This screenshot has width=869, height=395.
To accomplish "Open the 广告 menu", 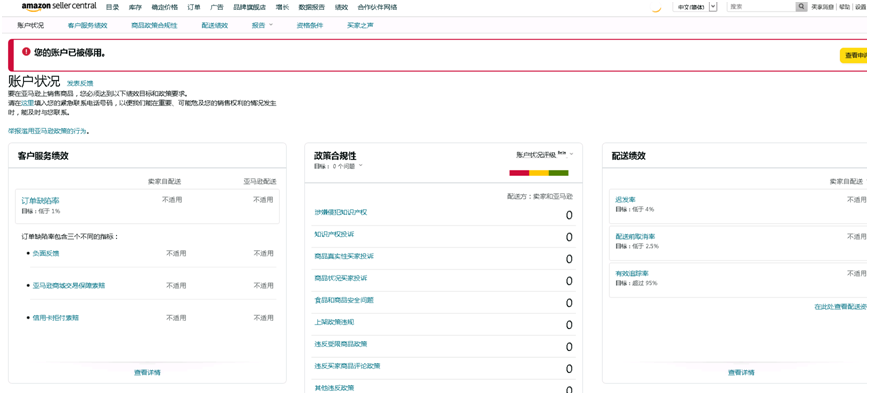I will (x=217, y=7).
